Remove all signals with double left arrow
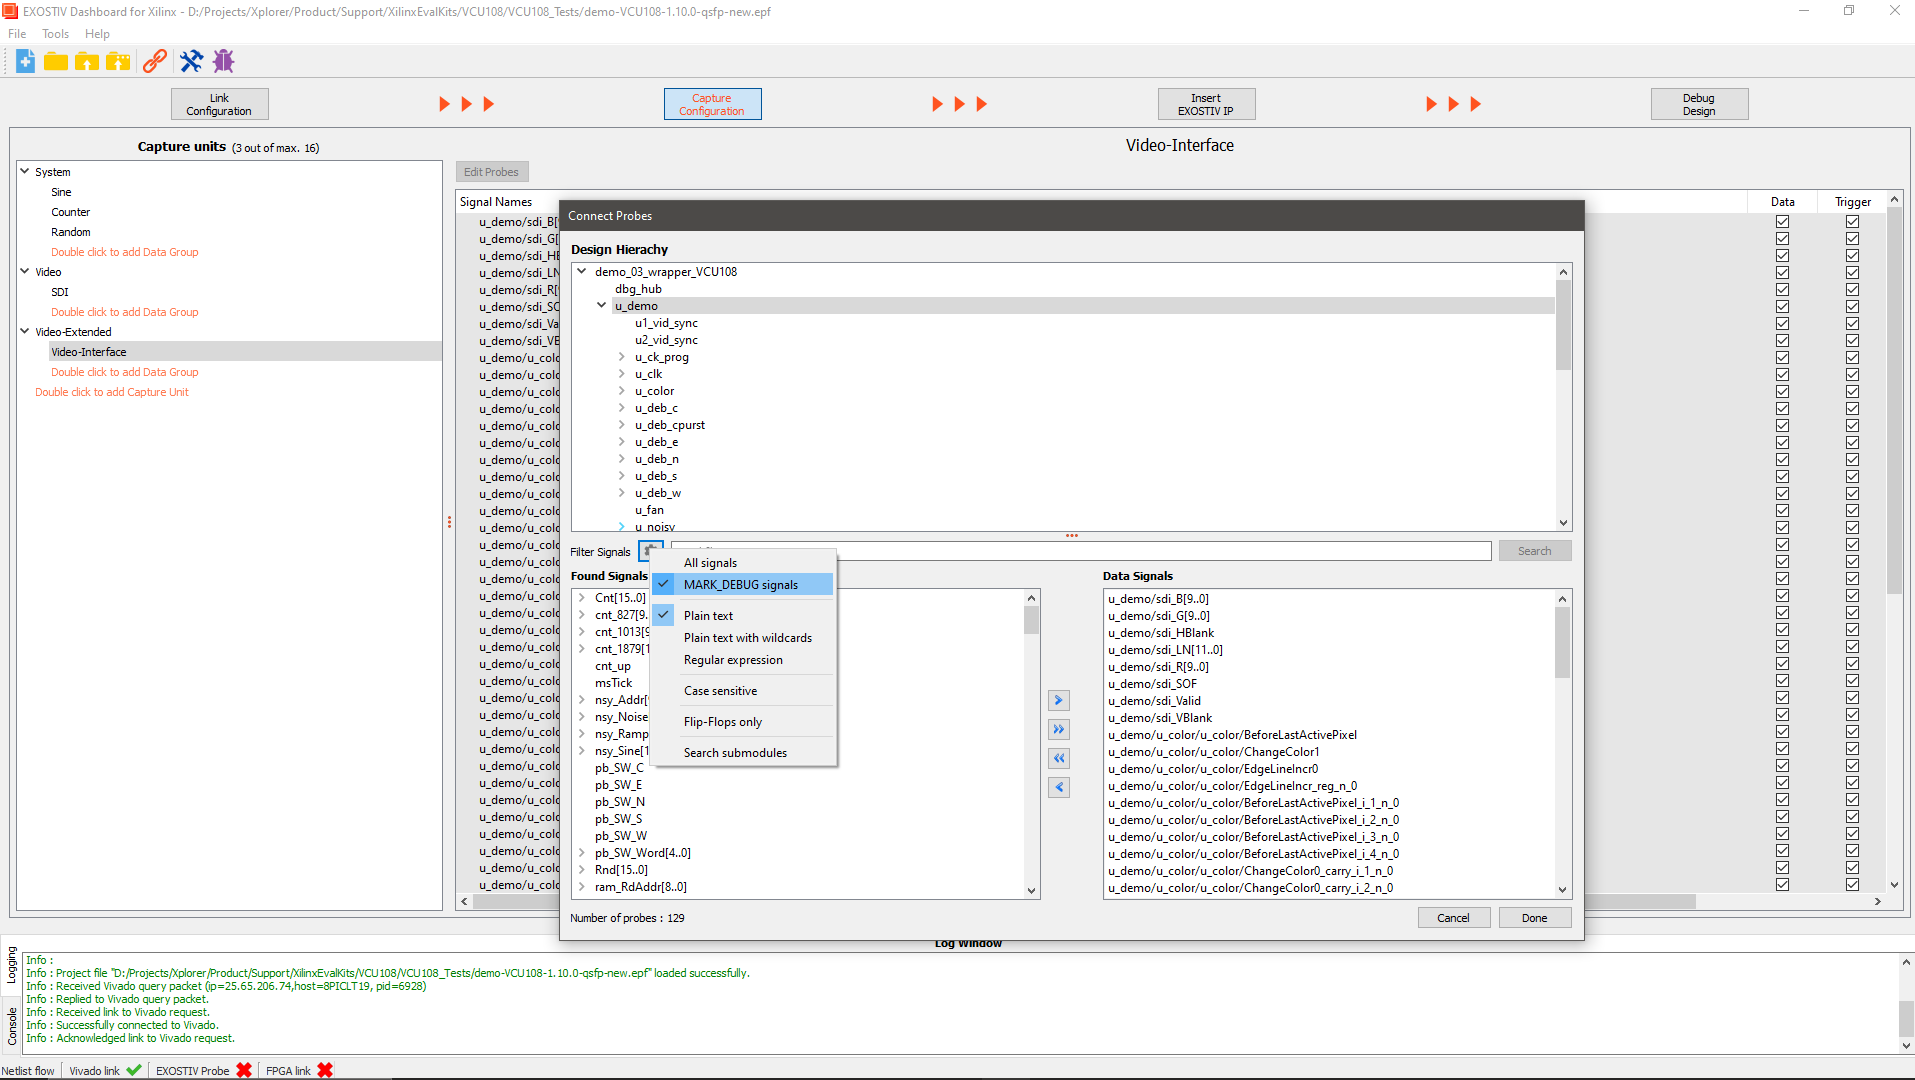This screenshot has height=1080, width=1915. point(1059,759)
